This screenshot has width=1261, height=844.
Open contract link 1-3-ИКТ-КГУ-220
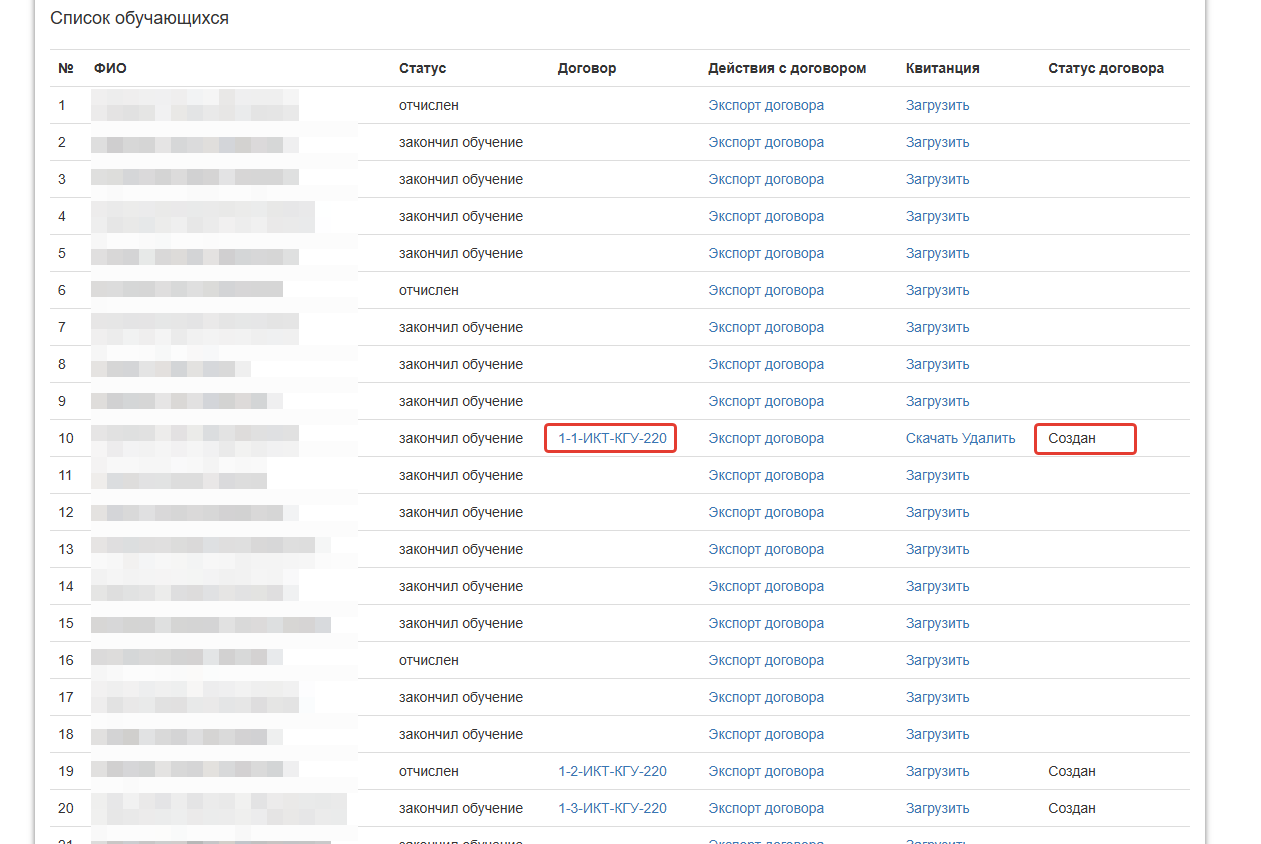[612, 808]
